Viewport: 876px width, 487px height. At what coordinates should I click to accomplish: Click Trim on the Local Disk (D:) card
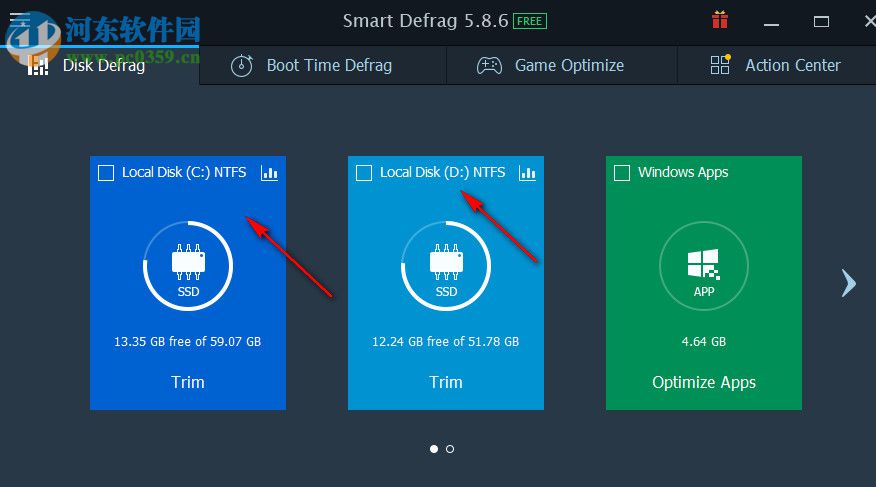coord(446,382)
